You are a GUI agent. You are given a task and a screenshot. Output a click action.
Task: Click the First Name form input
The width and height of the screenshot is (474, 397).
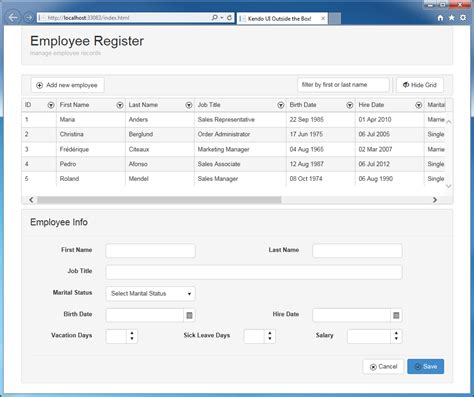pos(150,251)
